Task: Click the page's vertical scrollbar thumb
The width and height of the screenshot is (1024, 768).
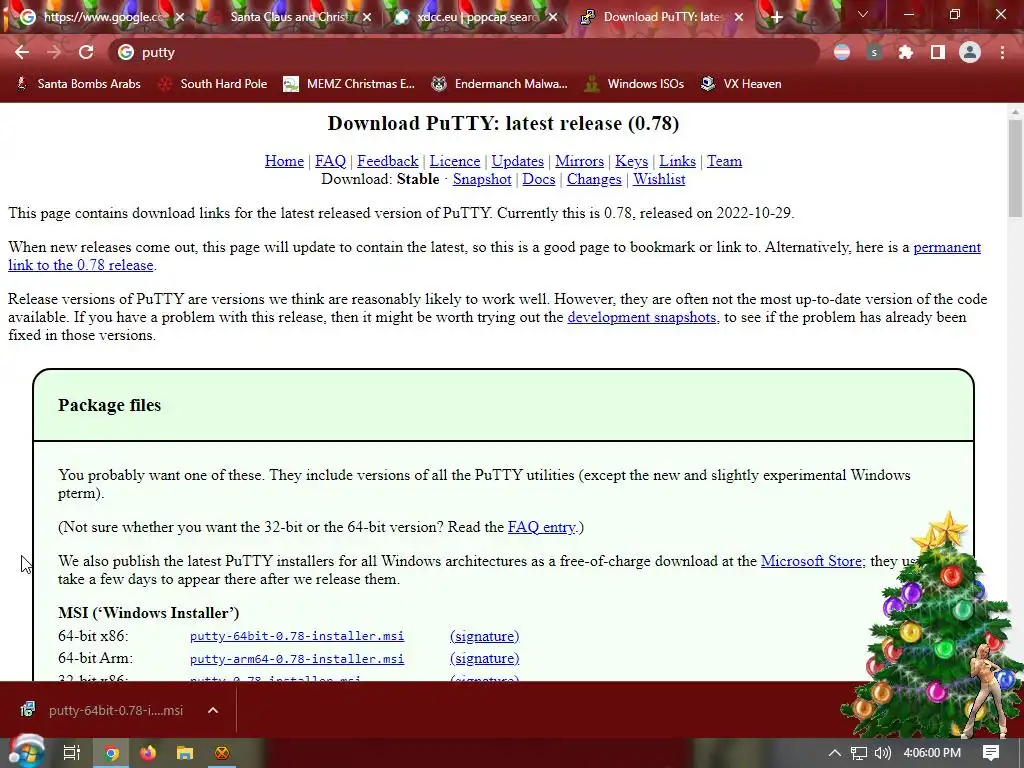Action: click(x=1015, y=168)
